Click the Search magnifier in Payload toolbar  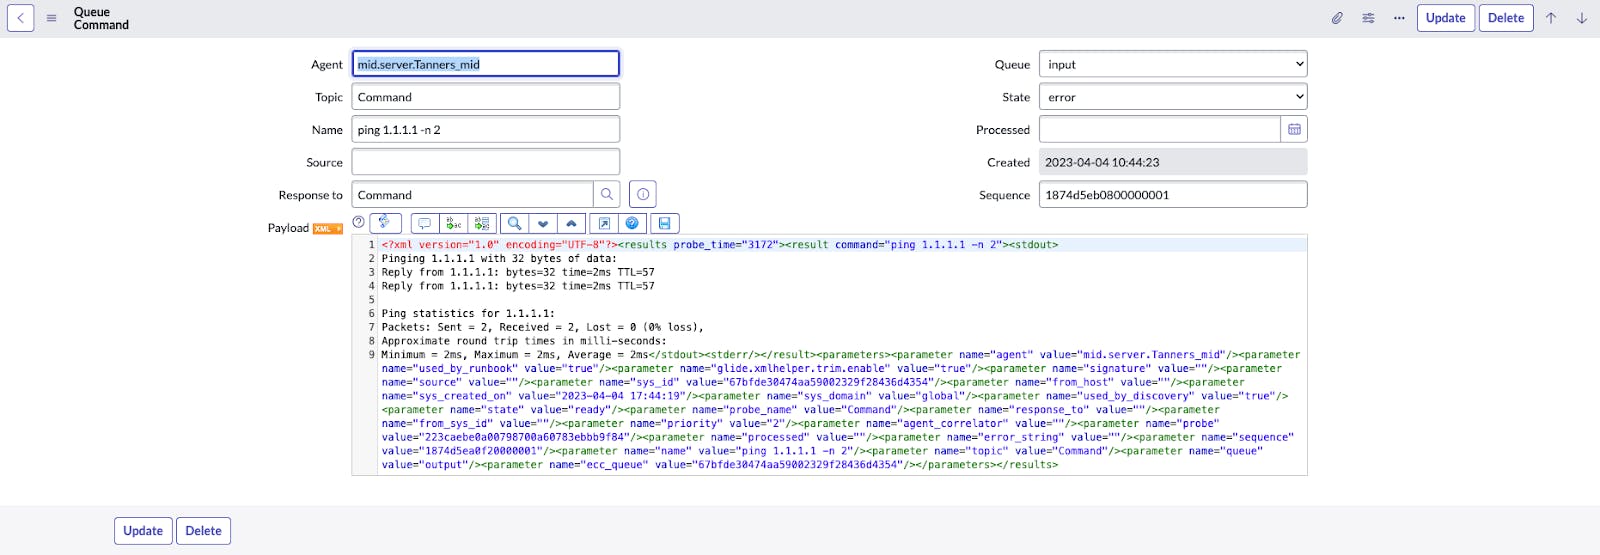click(x=514, y=223)
